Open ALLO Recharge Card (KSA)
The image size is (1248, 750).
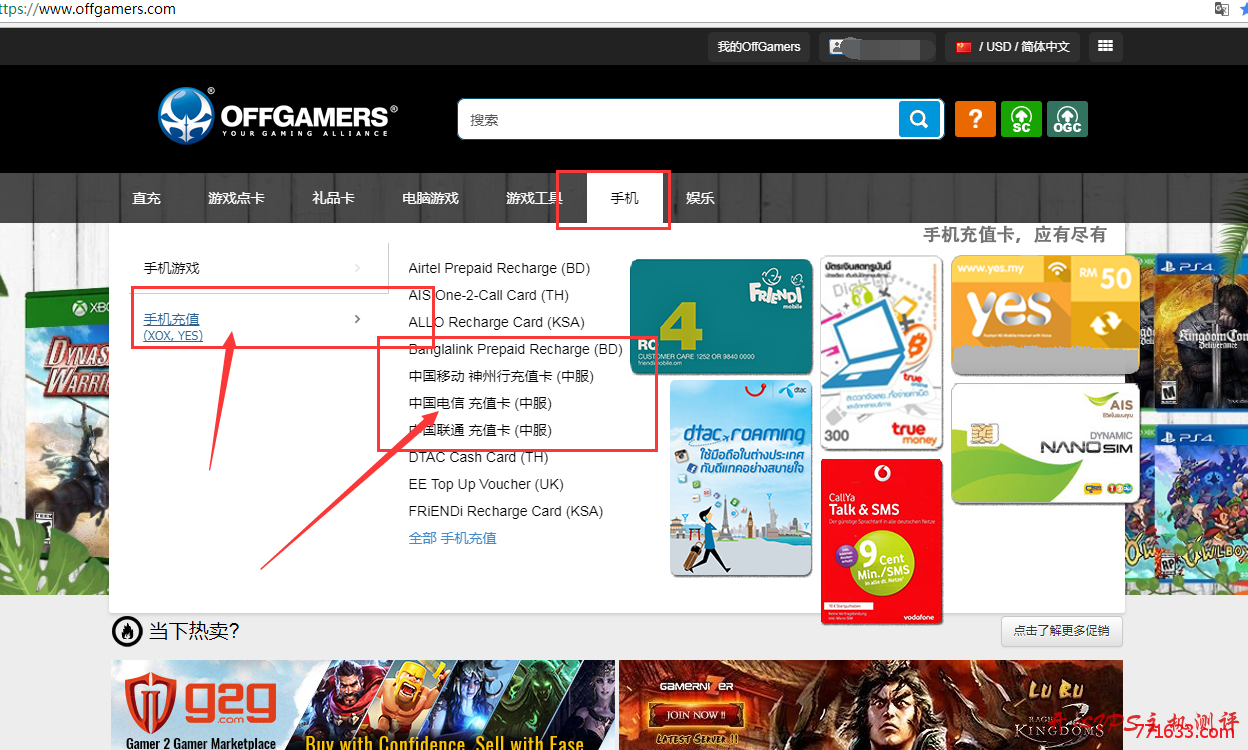[496, 322]
